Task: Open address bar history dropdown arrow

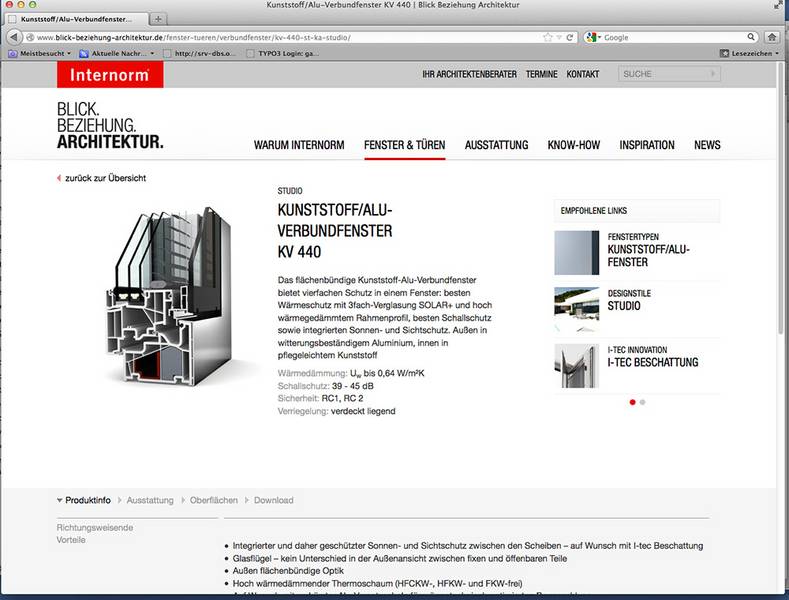Action: click(559, 37)
